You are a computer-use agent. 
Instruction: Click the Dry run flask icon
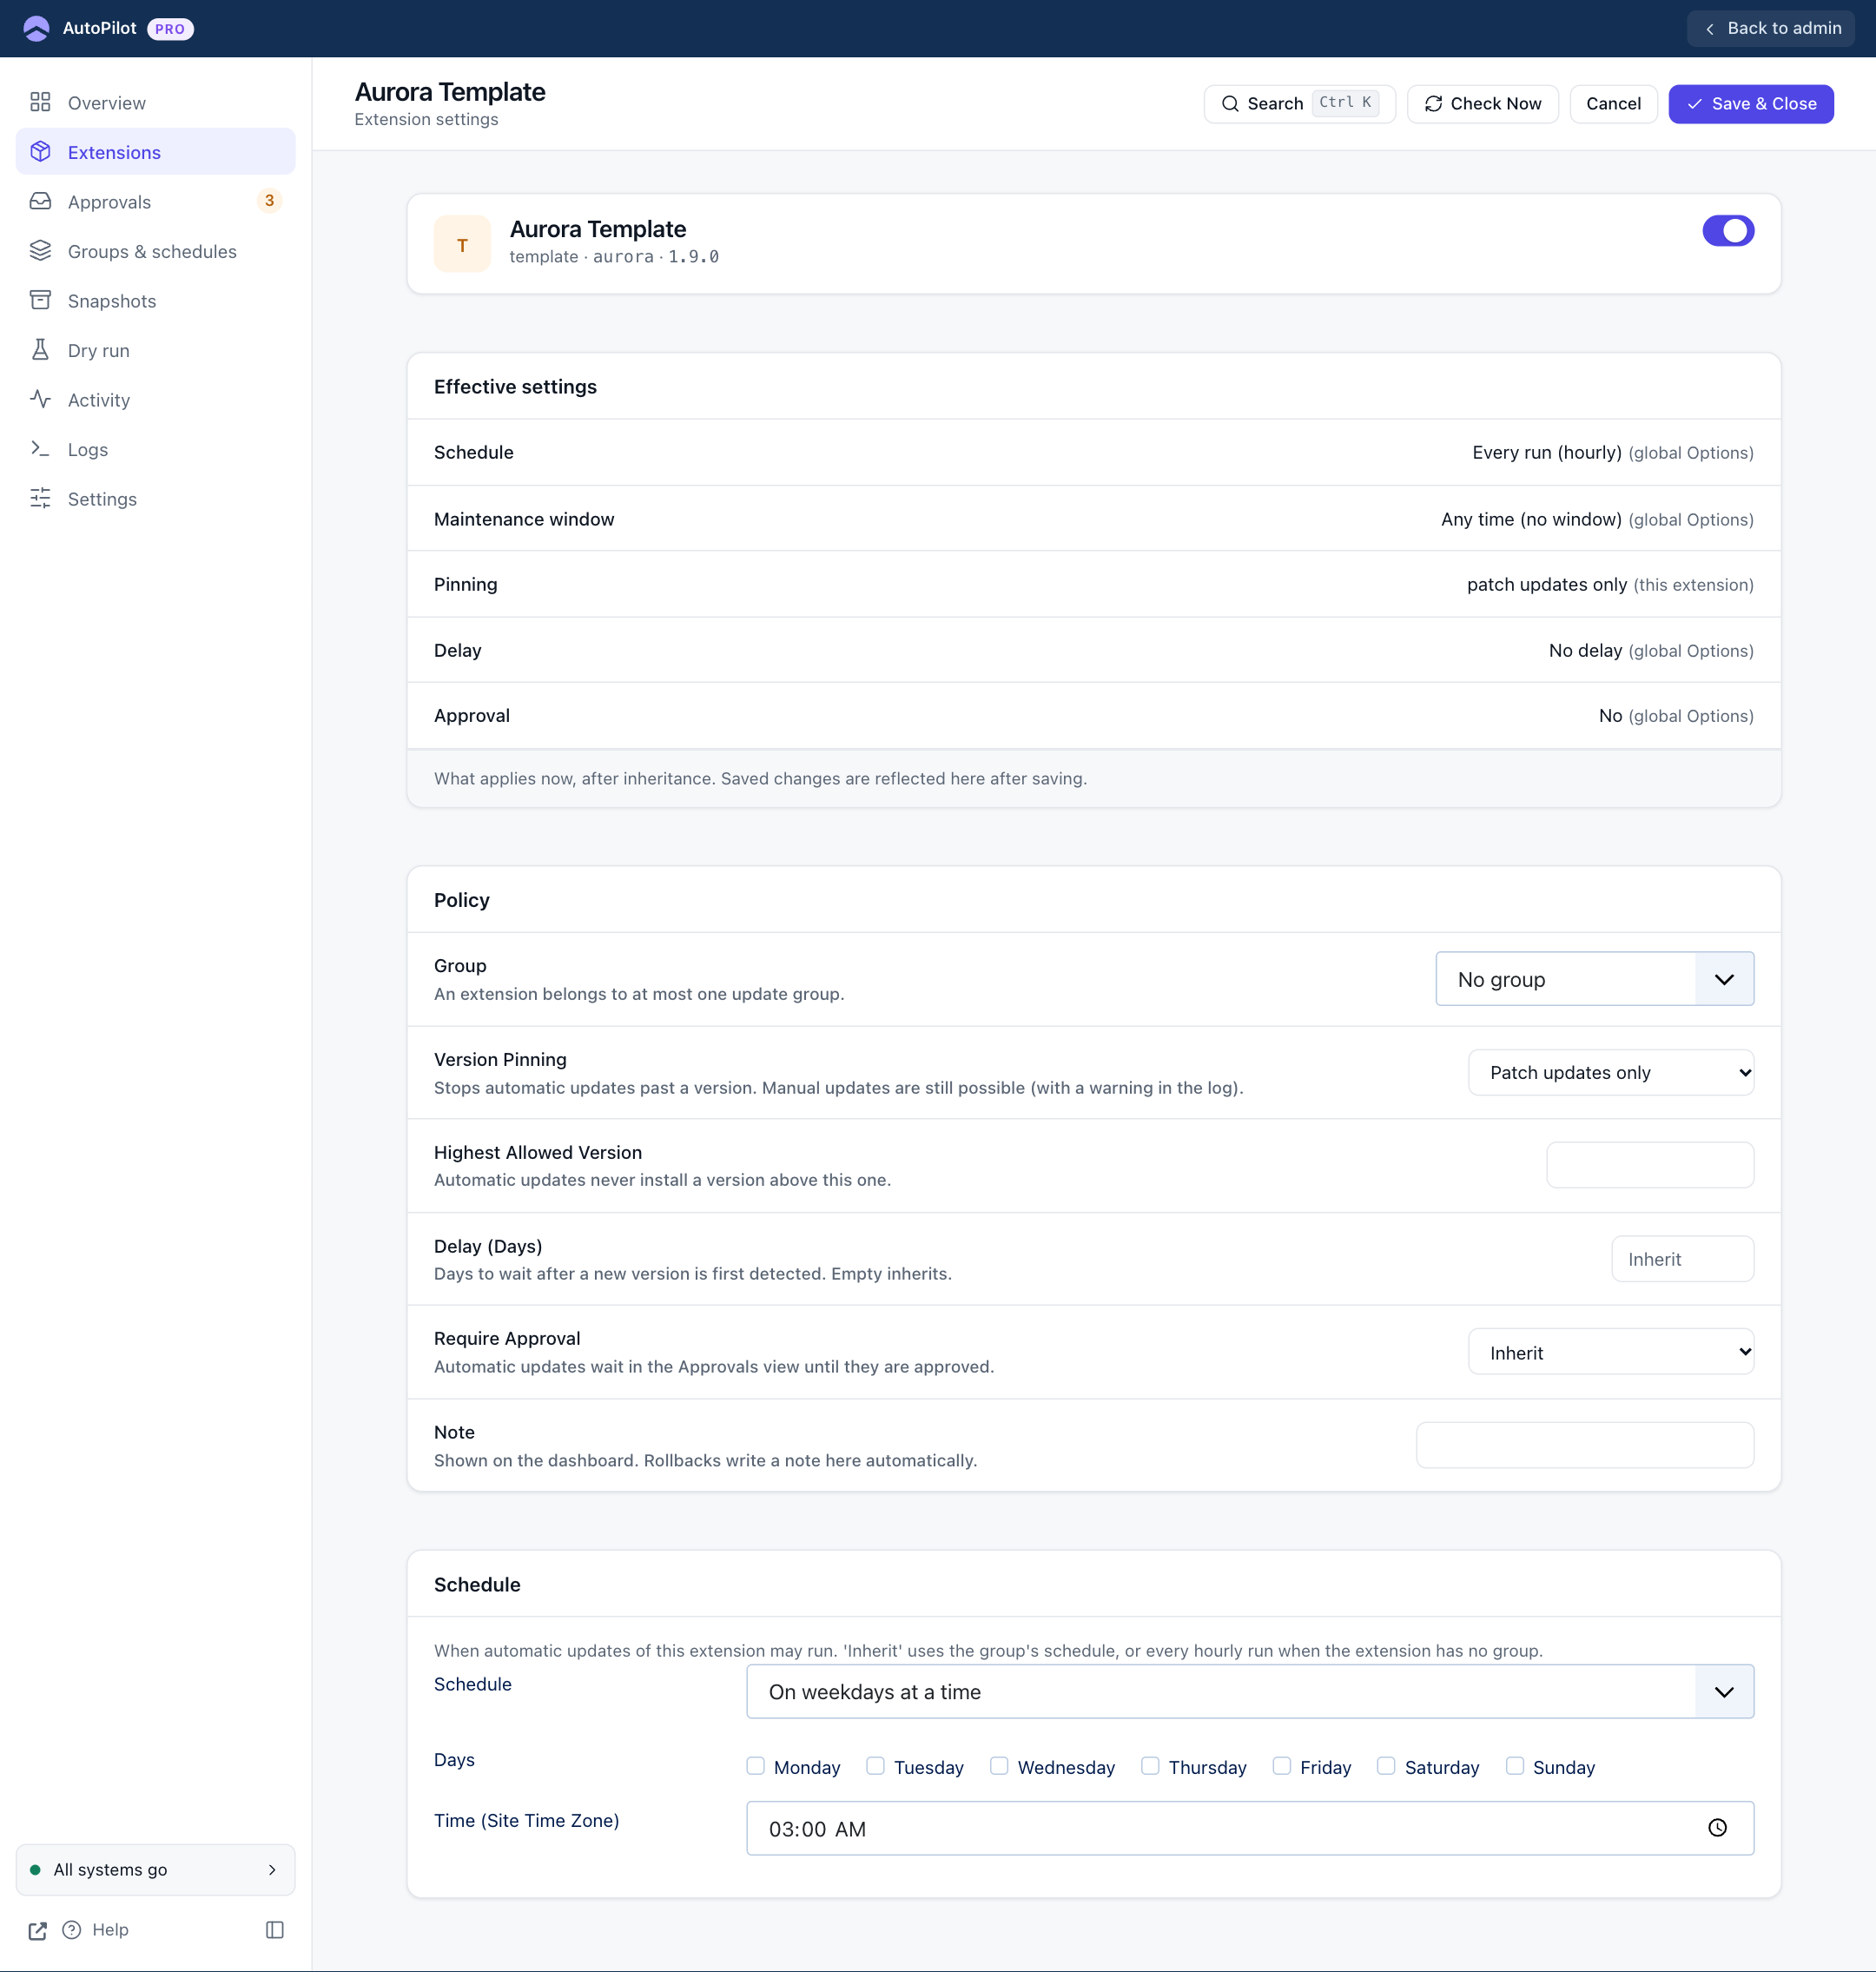click(40, 350)
